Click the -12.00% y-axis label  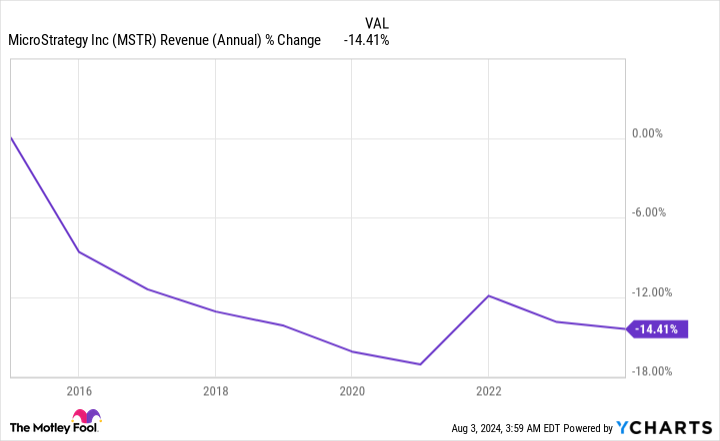(652, 292)
